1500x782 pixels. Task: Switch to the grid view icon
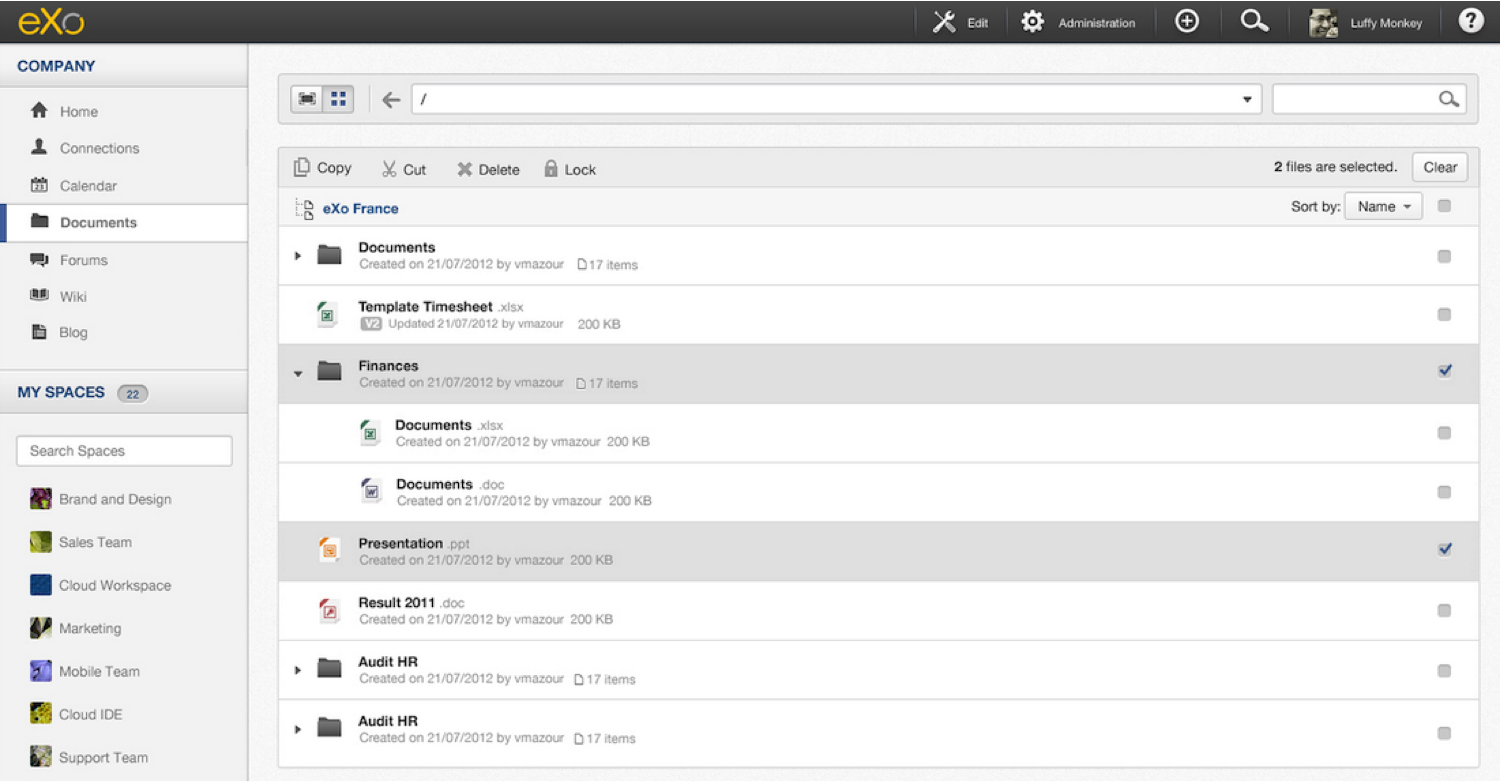click(338, 99)
